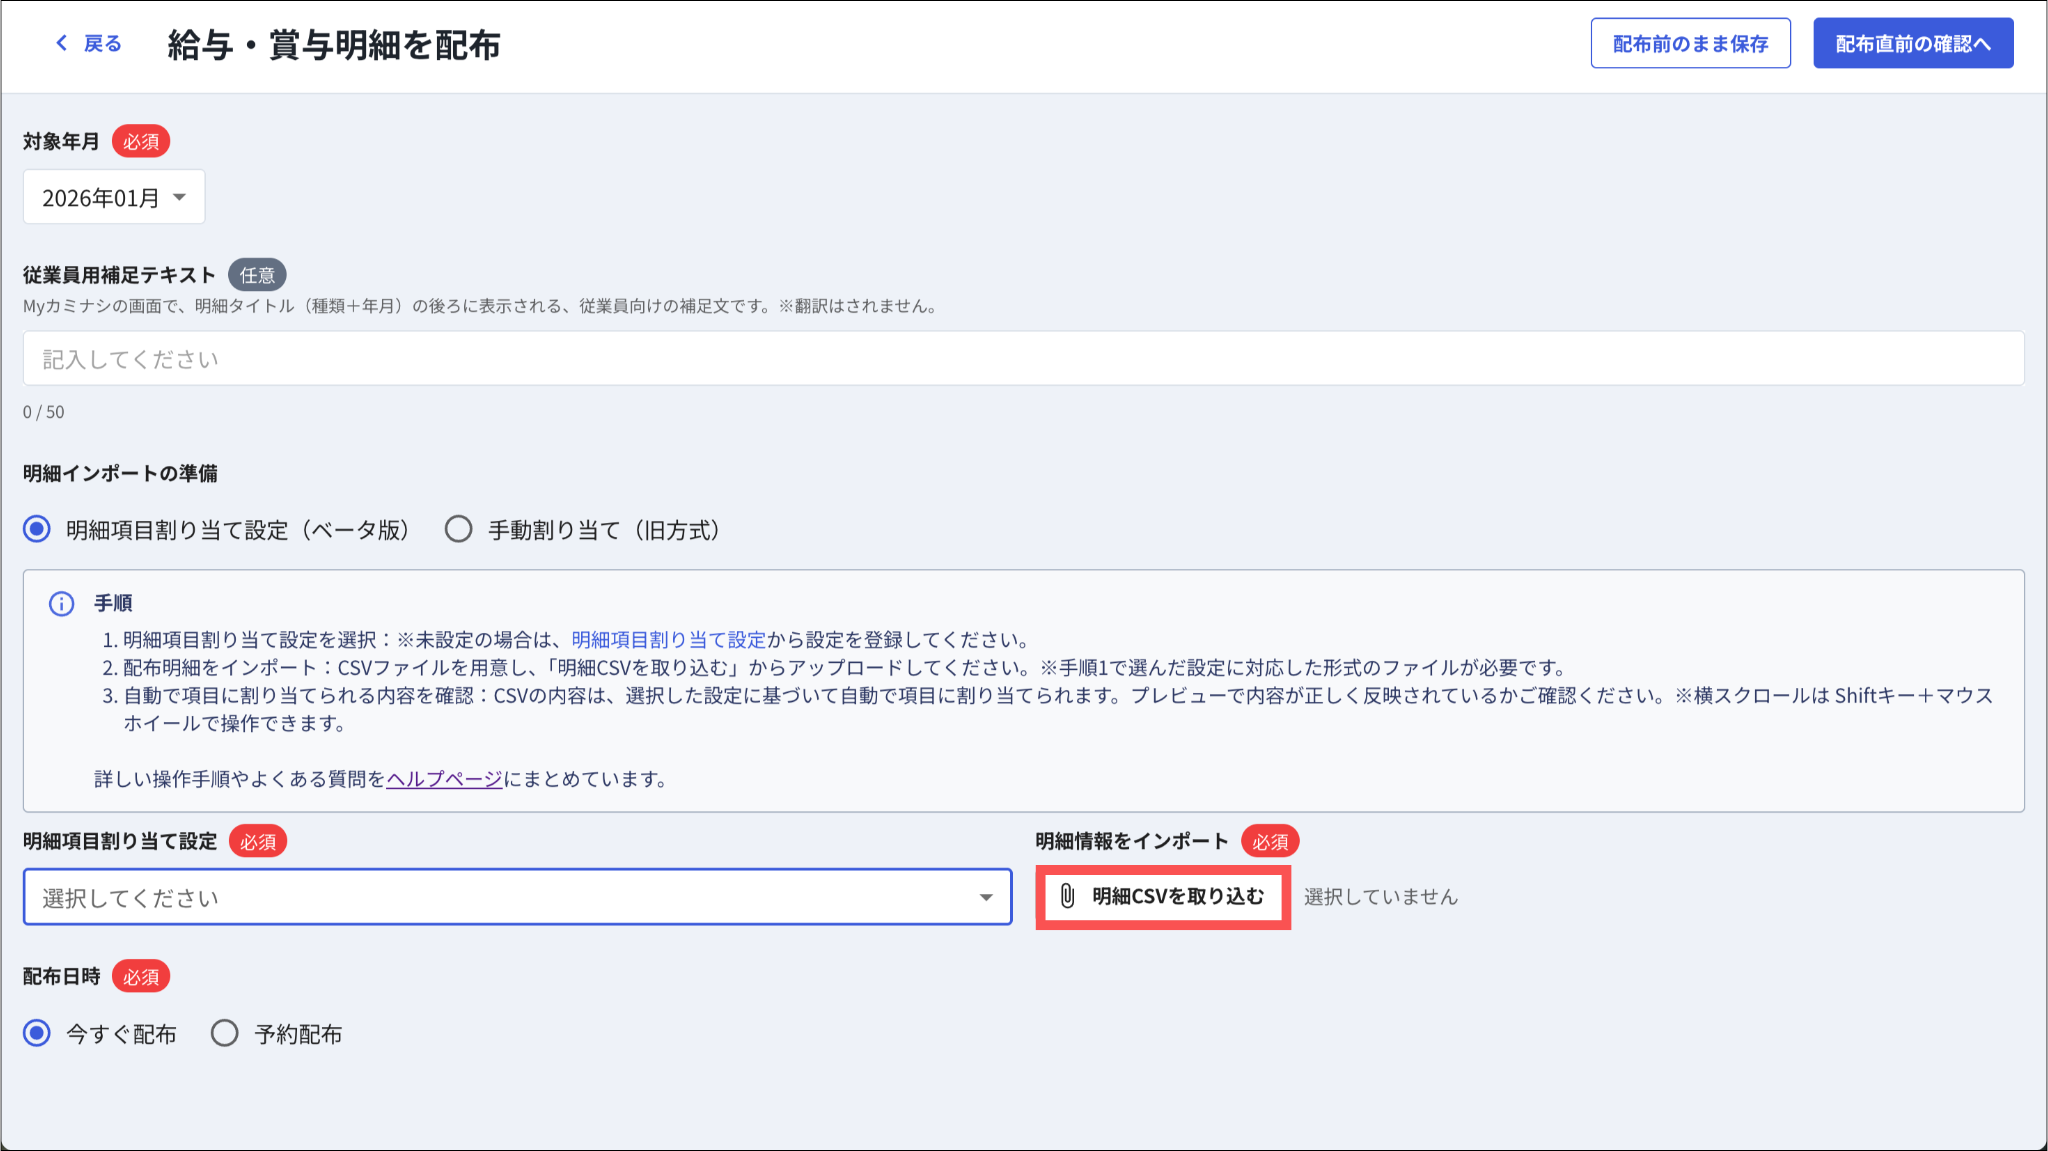Click 配布前のまま保存 button
Viewport: 2048px width, 1151px height.
(1690, 44)
